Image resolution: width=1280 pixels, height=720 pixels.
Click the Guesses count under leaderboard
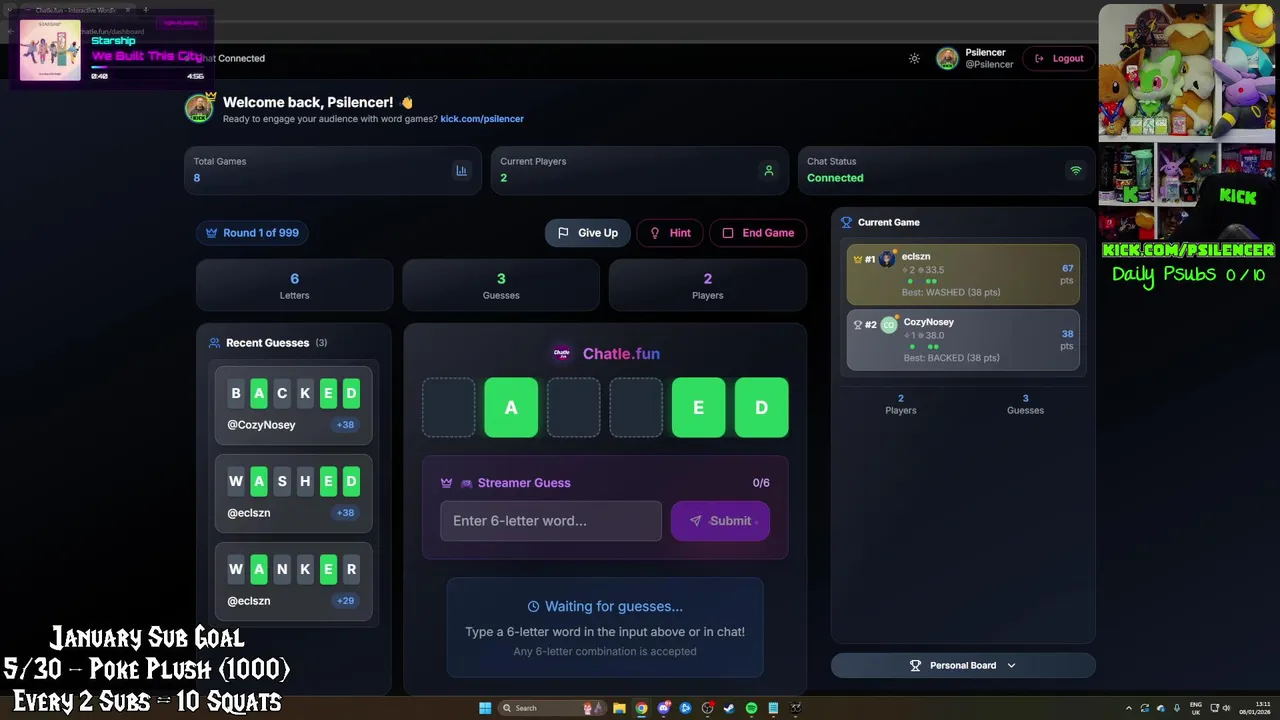tap(1025, 404)
